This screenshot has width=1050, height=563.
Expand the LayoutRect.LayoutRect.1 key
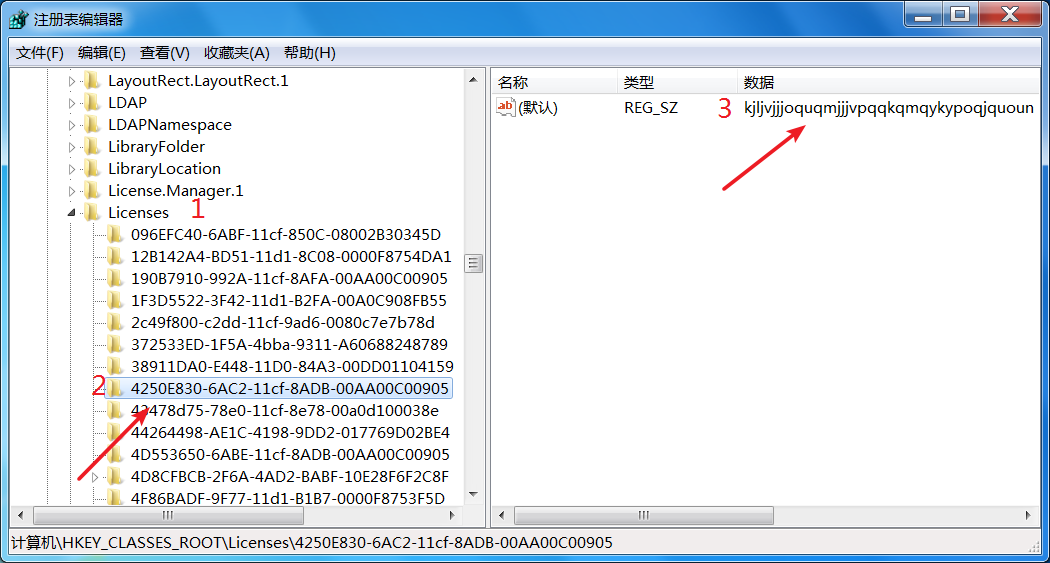point(72,81)
